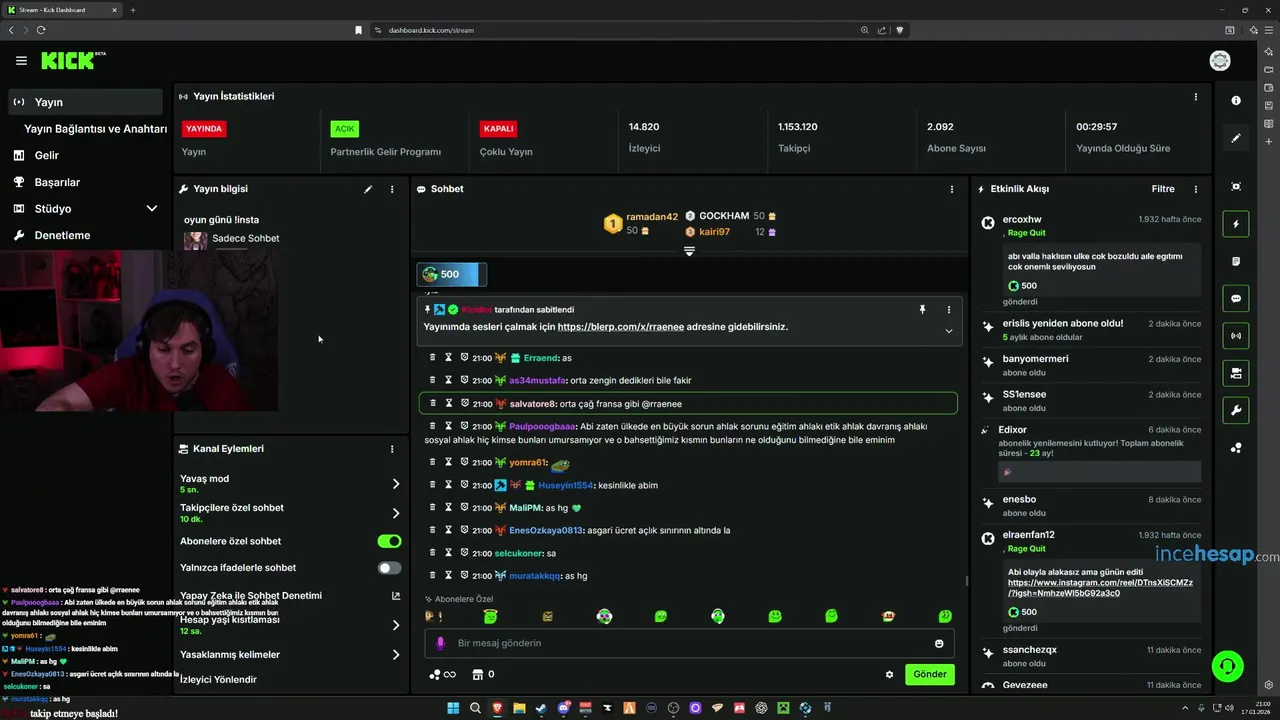Open the Yayın İstatistikleri three-dot menu

point(1195,97)
